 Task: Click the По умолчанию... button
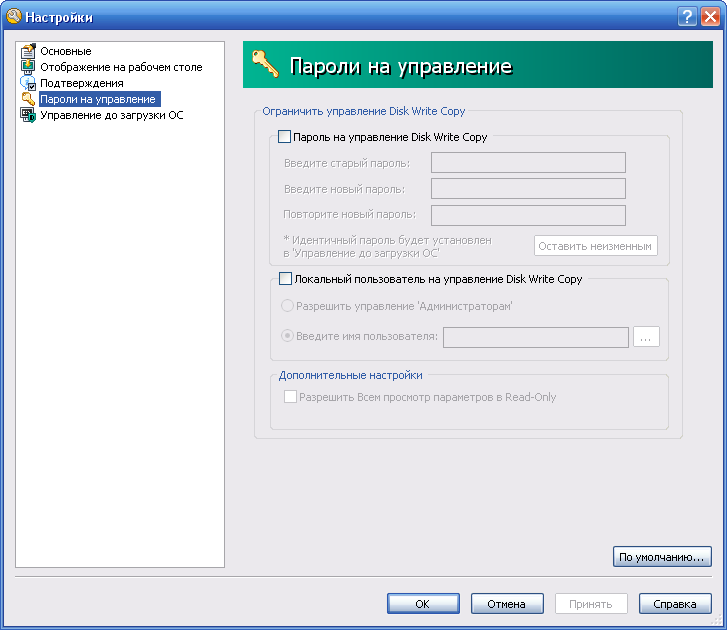pos(662,557)
